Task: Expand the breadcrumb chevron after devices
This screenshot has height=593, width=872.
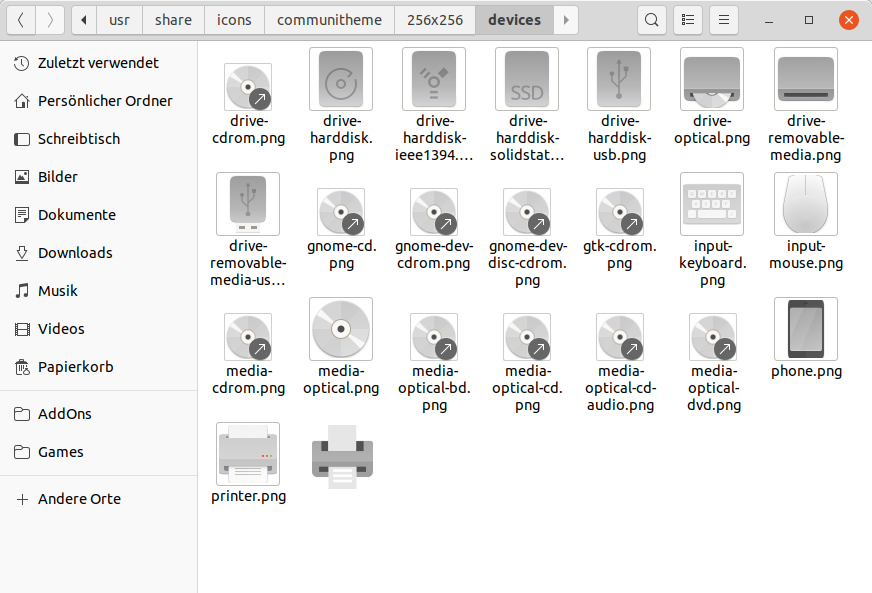Action: 566,19
